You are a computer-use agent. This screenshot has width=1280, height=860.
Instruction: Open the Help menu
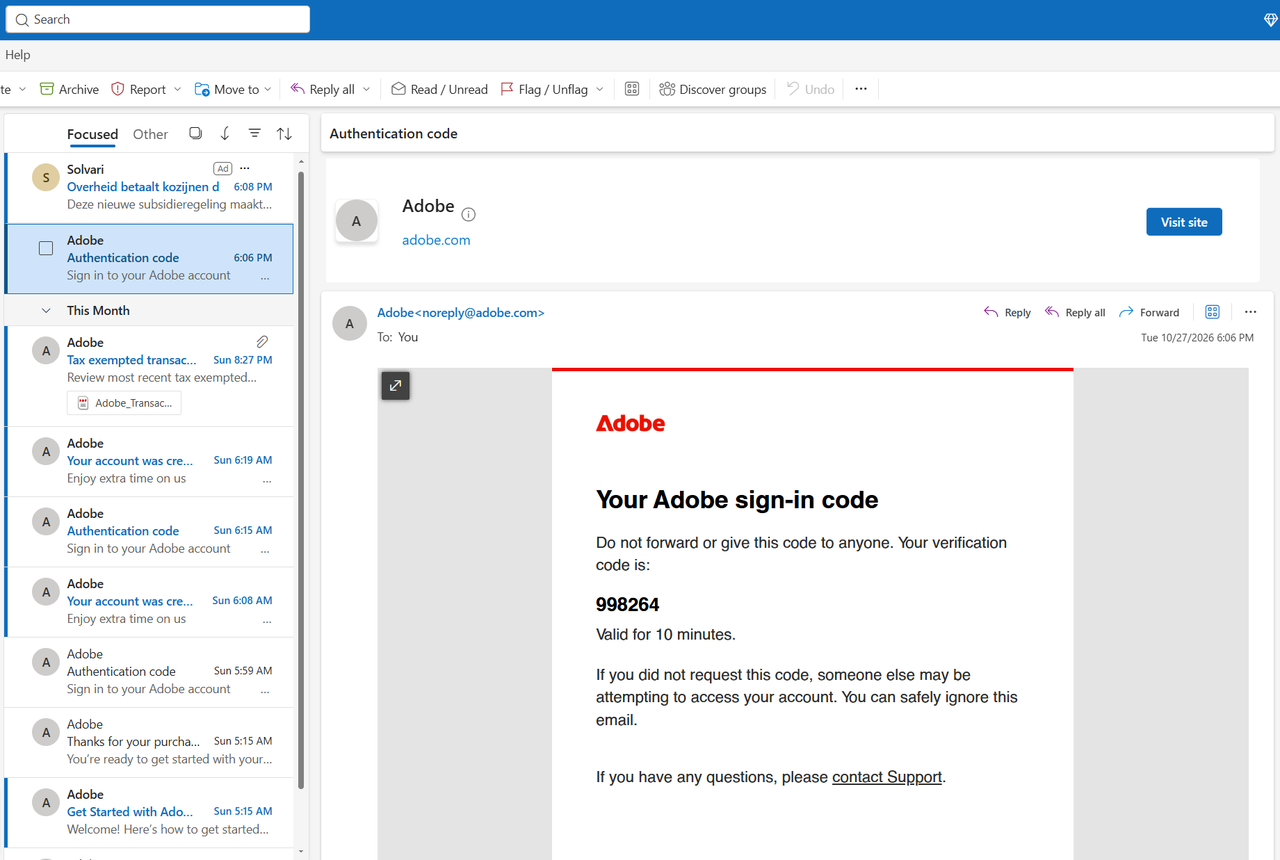tap(18, 55)
